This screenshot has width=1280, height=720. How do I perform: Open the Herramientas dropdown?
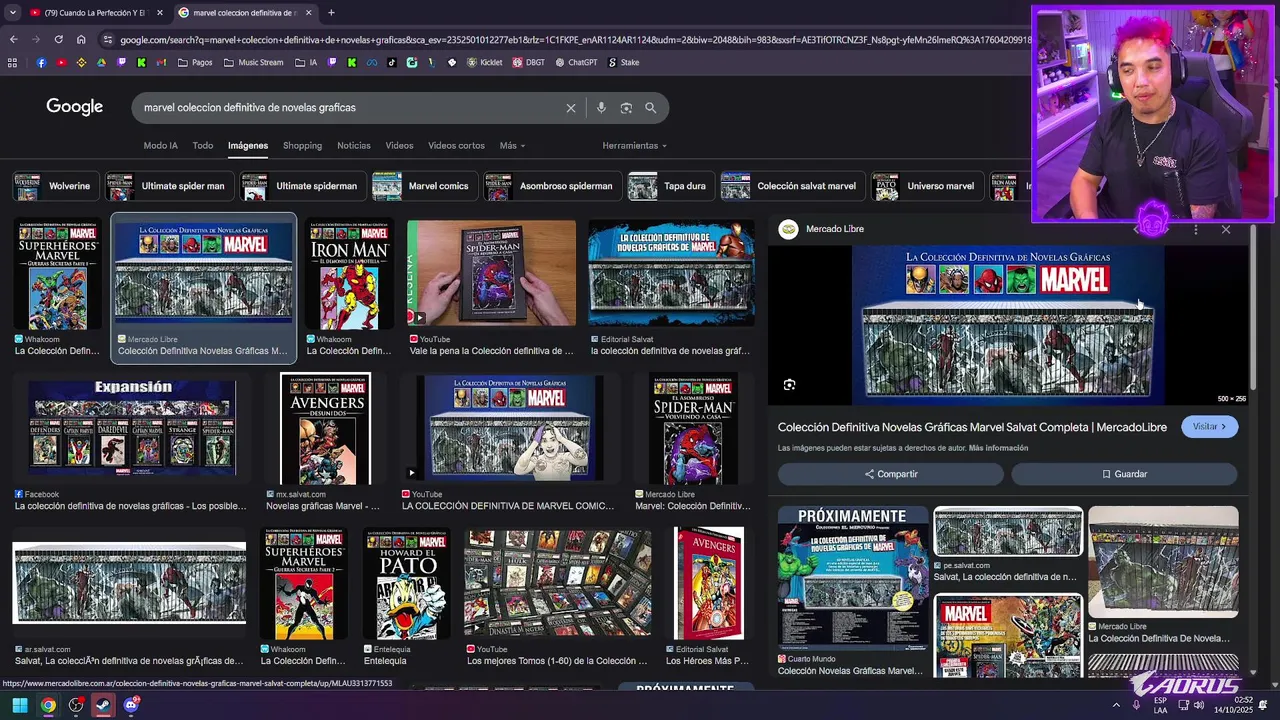pyautogui.click(x=634, y=146)
